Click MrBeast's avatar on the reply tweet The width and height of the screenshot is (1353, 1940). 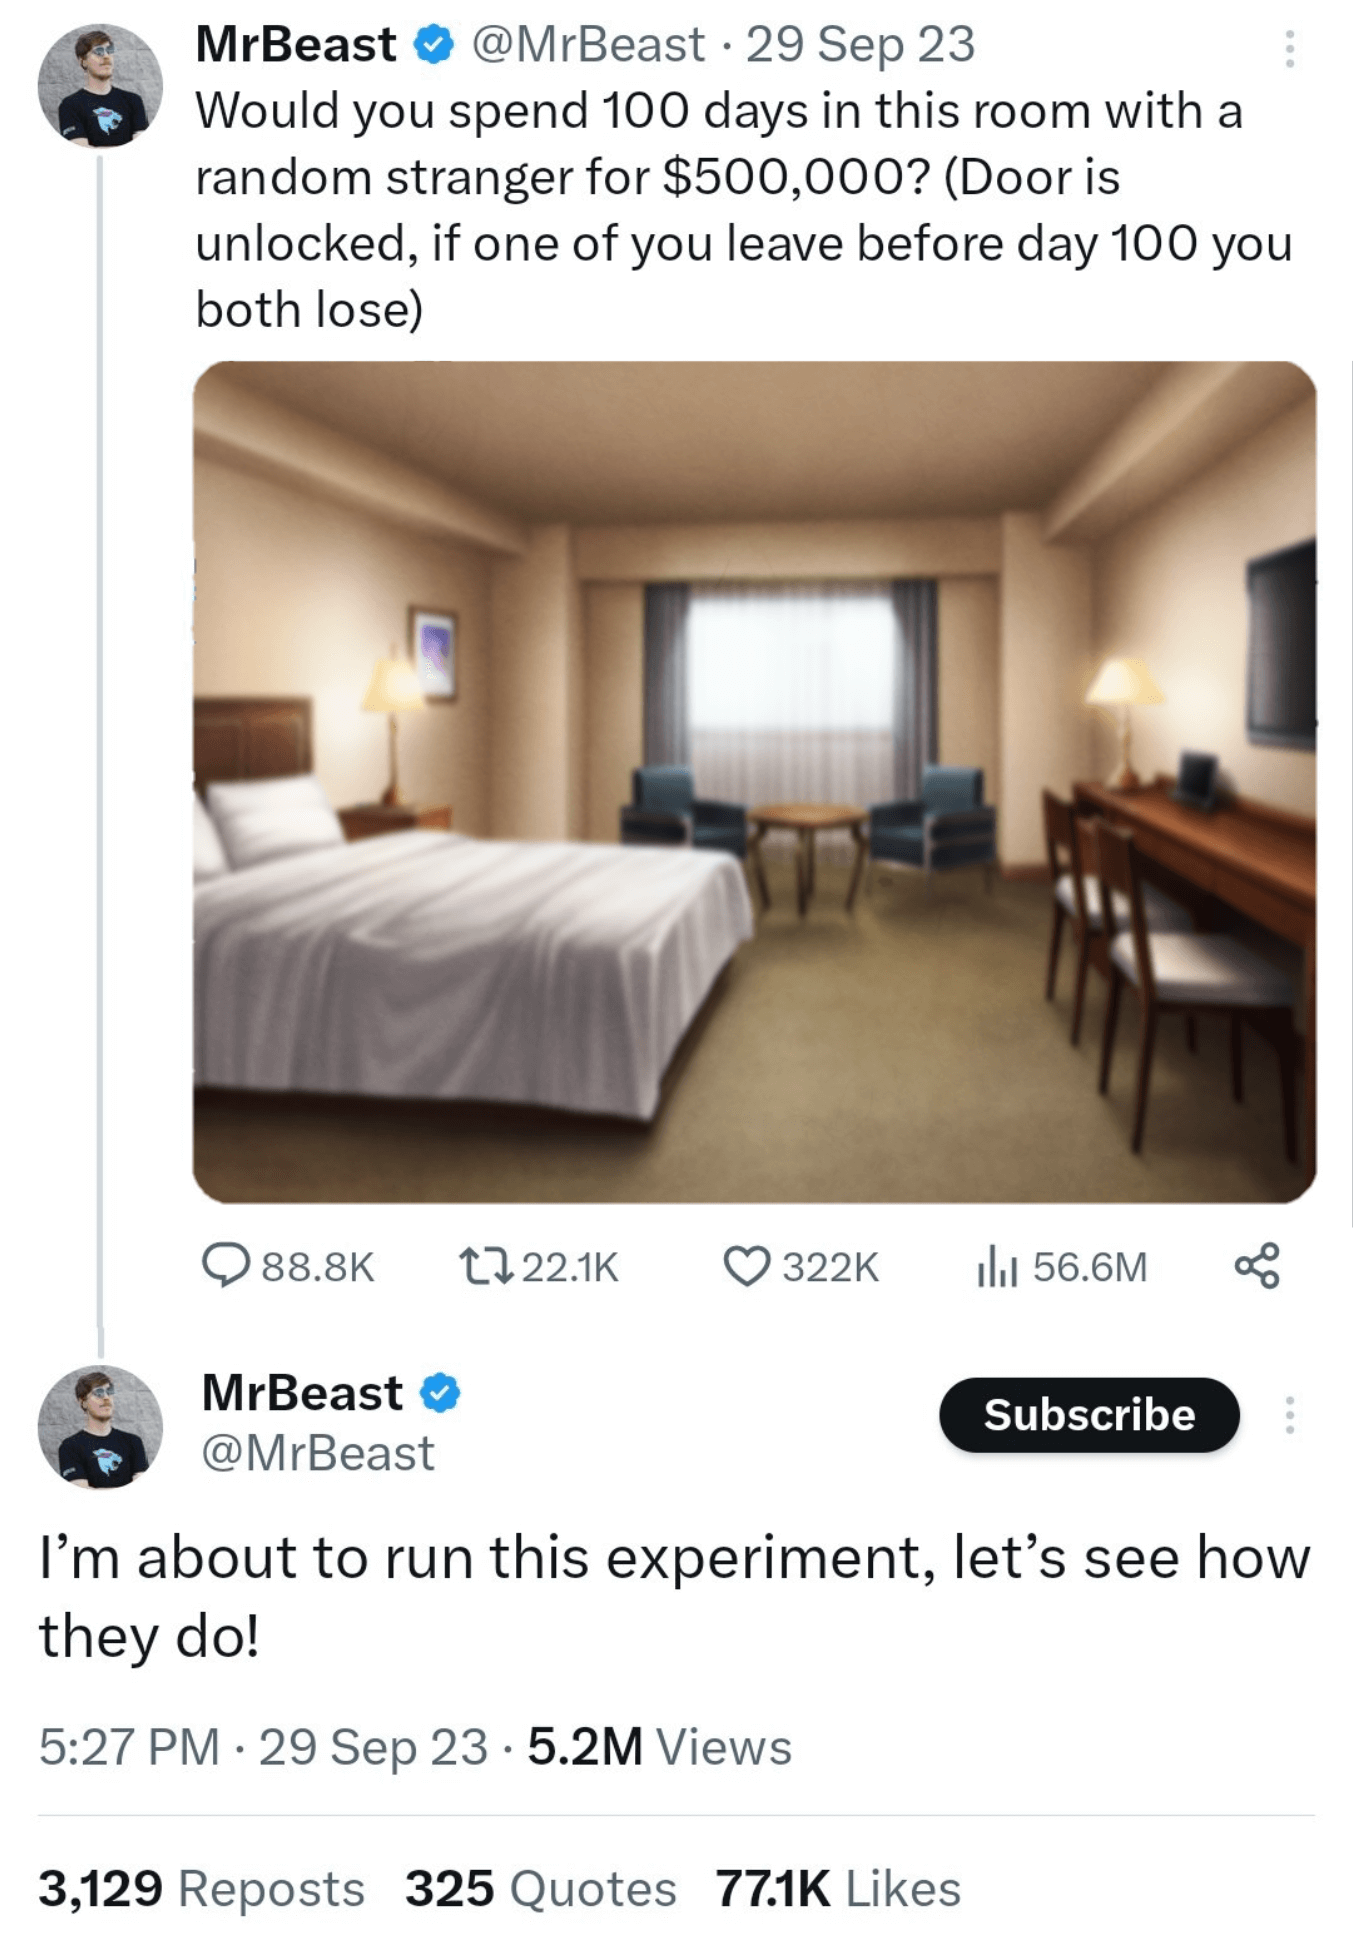pos(100,1426)
